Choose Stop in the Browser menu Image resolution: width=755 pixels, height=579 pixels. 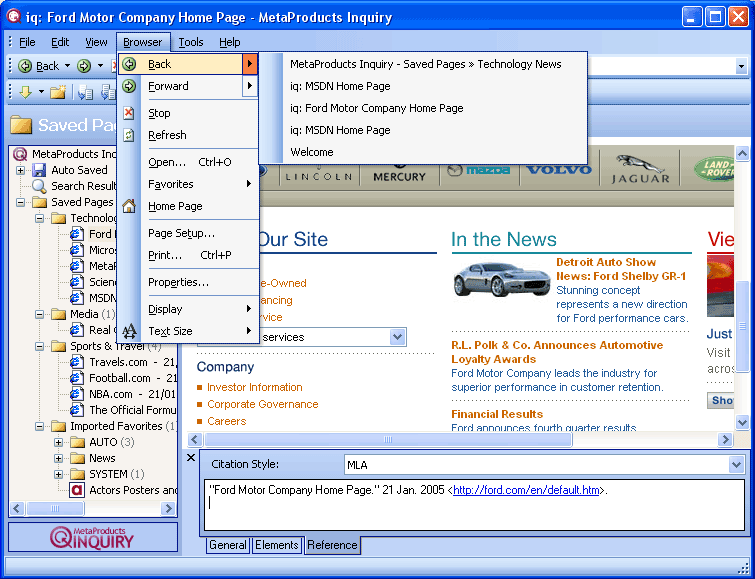[x=188, y=113]
